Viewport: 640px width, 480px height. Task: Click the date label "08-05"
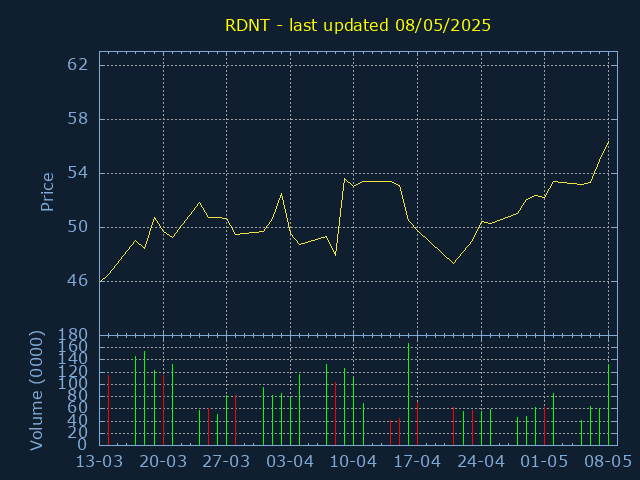click(608, 462)
